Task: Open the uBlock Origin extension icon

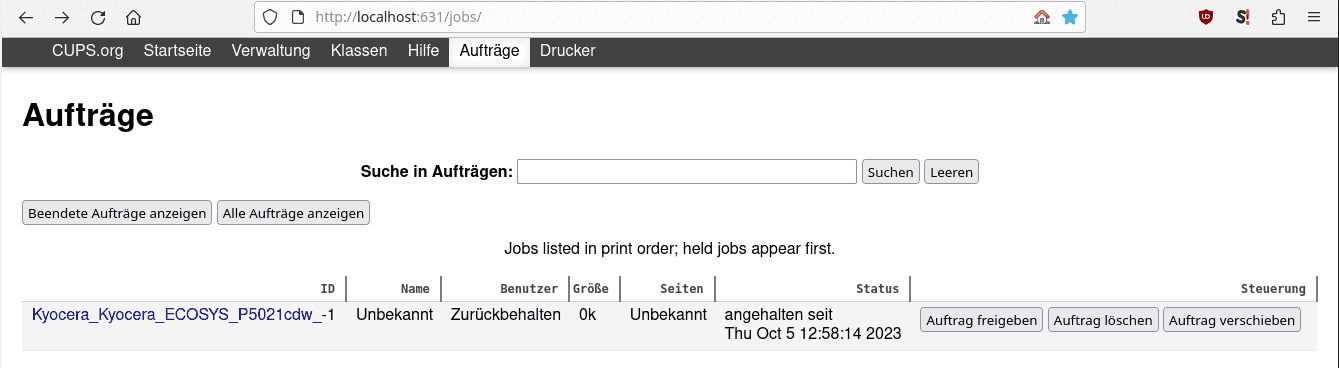Action: coord(1206,17)
